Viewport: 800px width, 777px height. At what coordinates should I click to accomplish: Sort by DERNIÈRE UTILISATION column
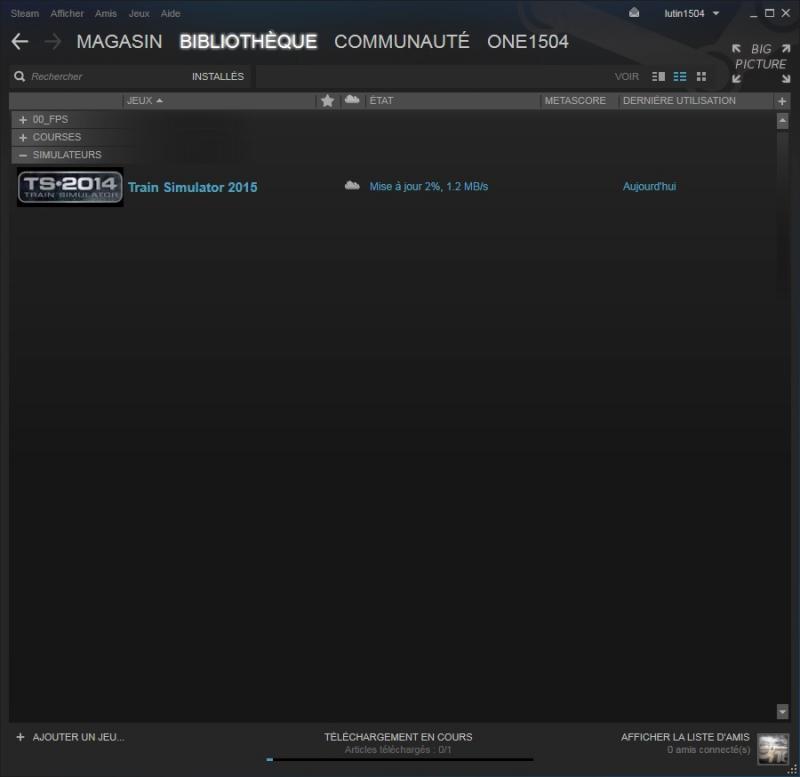pos(679,101)
